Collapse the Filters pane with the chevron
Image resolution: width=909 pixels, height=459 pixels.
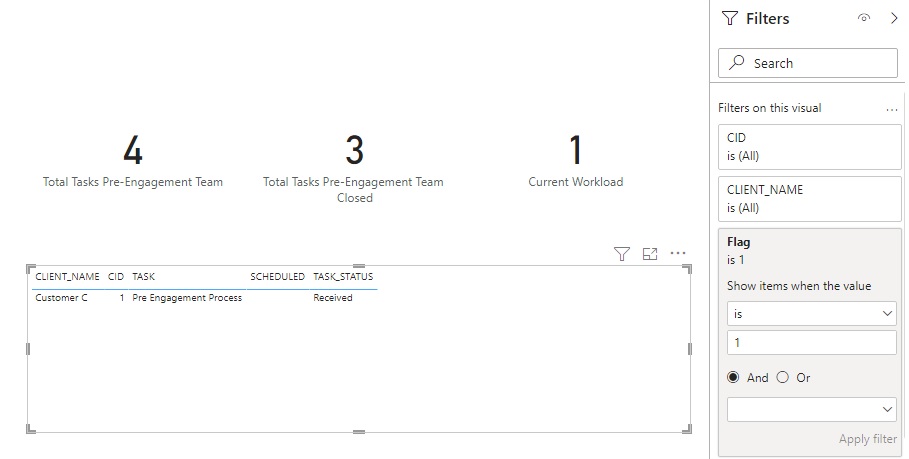[894, 18]
